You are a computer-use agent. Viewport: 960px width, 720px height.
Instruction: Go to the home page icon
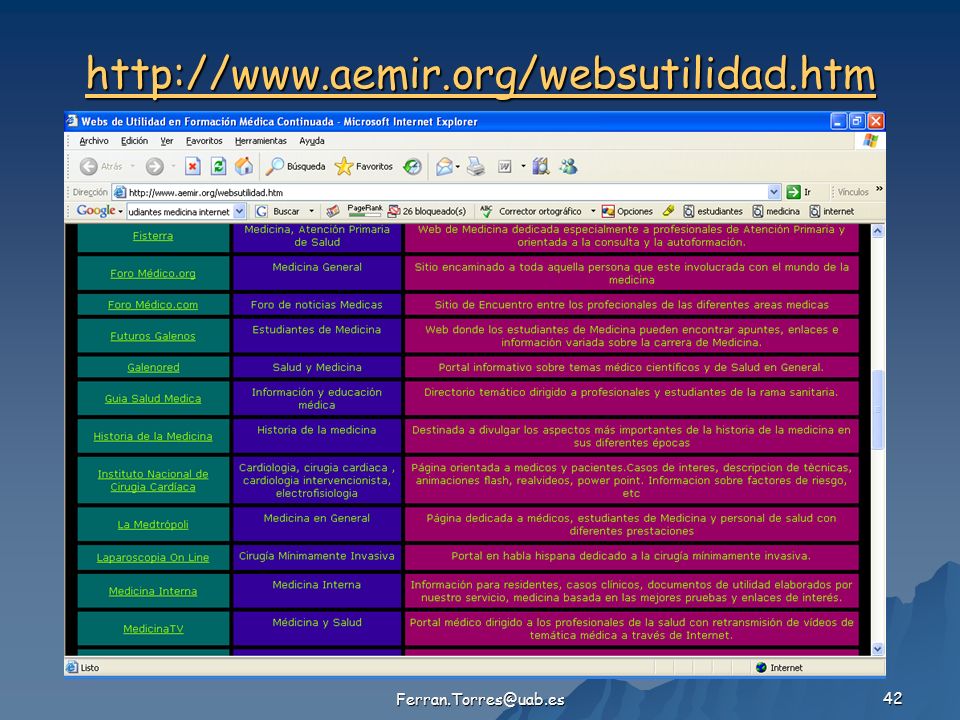[244, 166]
